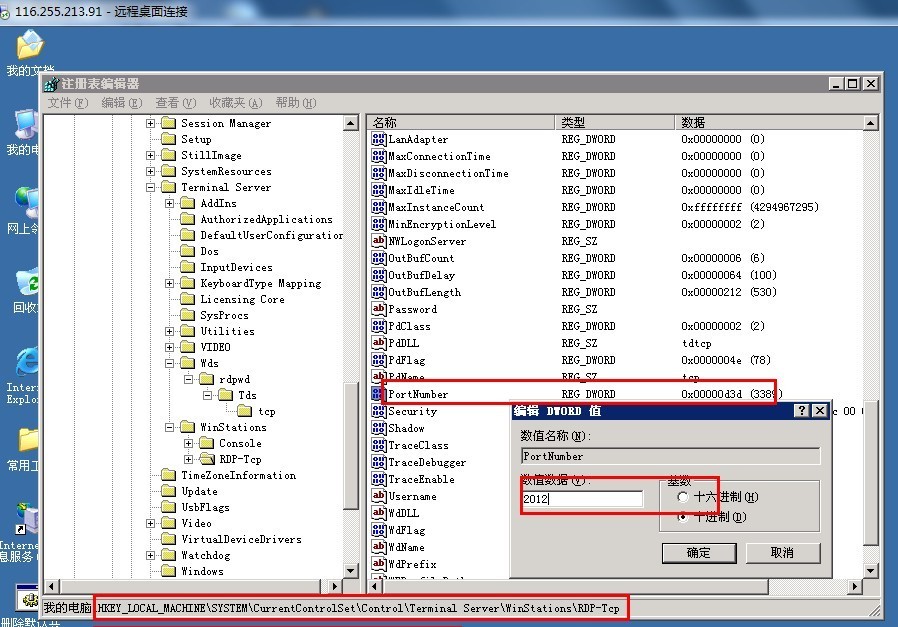Click the 取消 button
Viewport: 898px width, 627px height.
point(782,553)
